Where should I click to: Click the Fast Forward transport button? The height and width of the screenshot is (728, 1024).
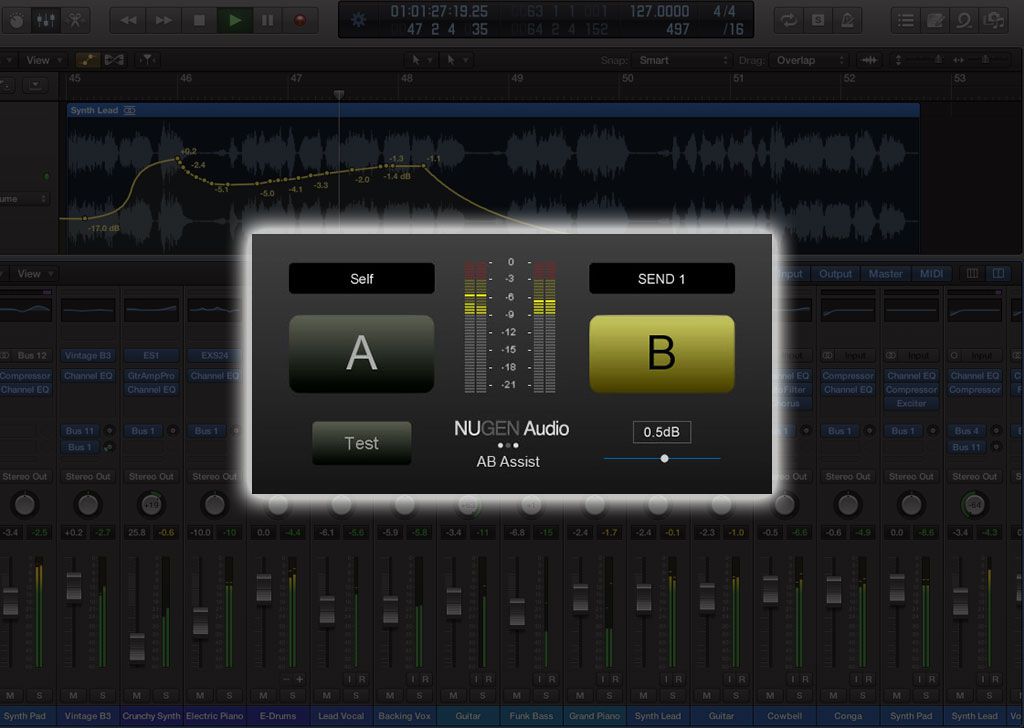click(x=164, y=20)
